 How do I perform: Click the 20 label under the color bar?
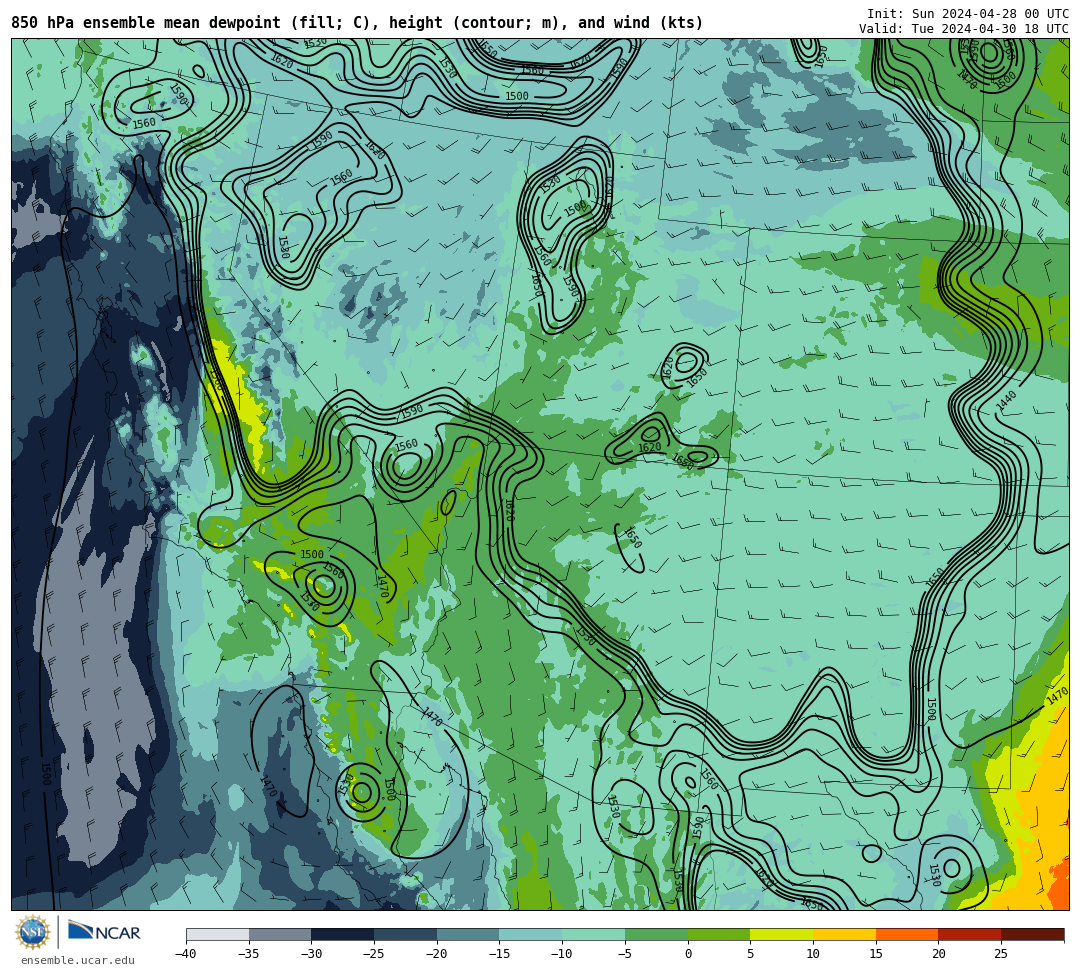pos(938,954)
